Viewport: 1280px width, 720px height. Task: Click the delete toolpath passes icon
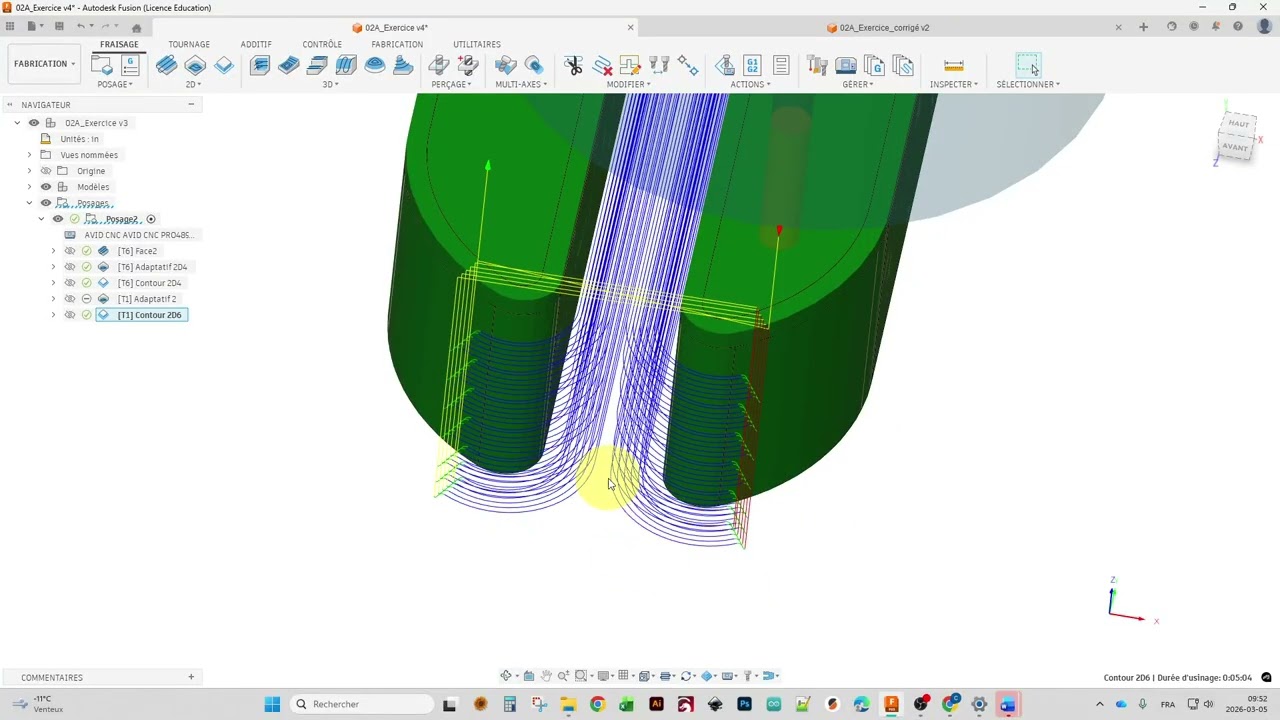(602, 65)
